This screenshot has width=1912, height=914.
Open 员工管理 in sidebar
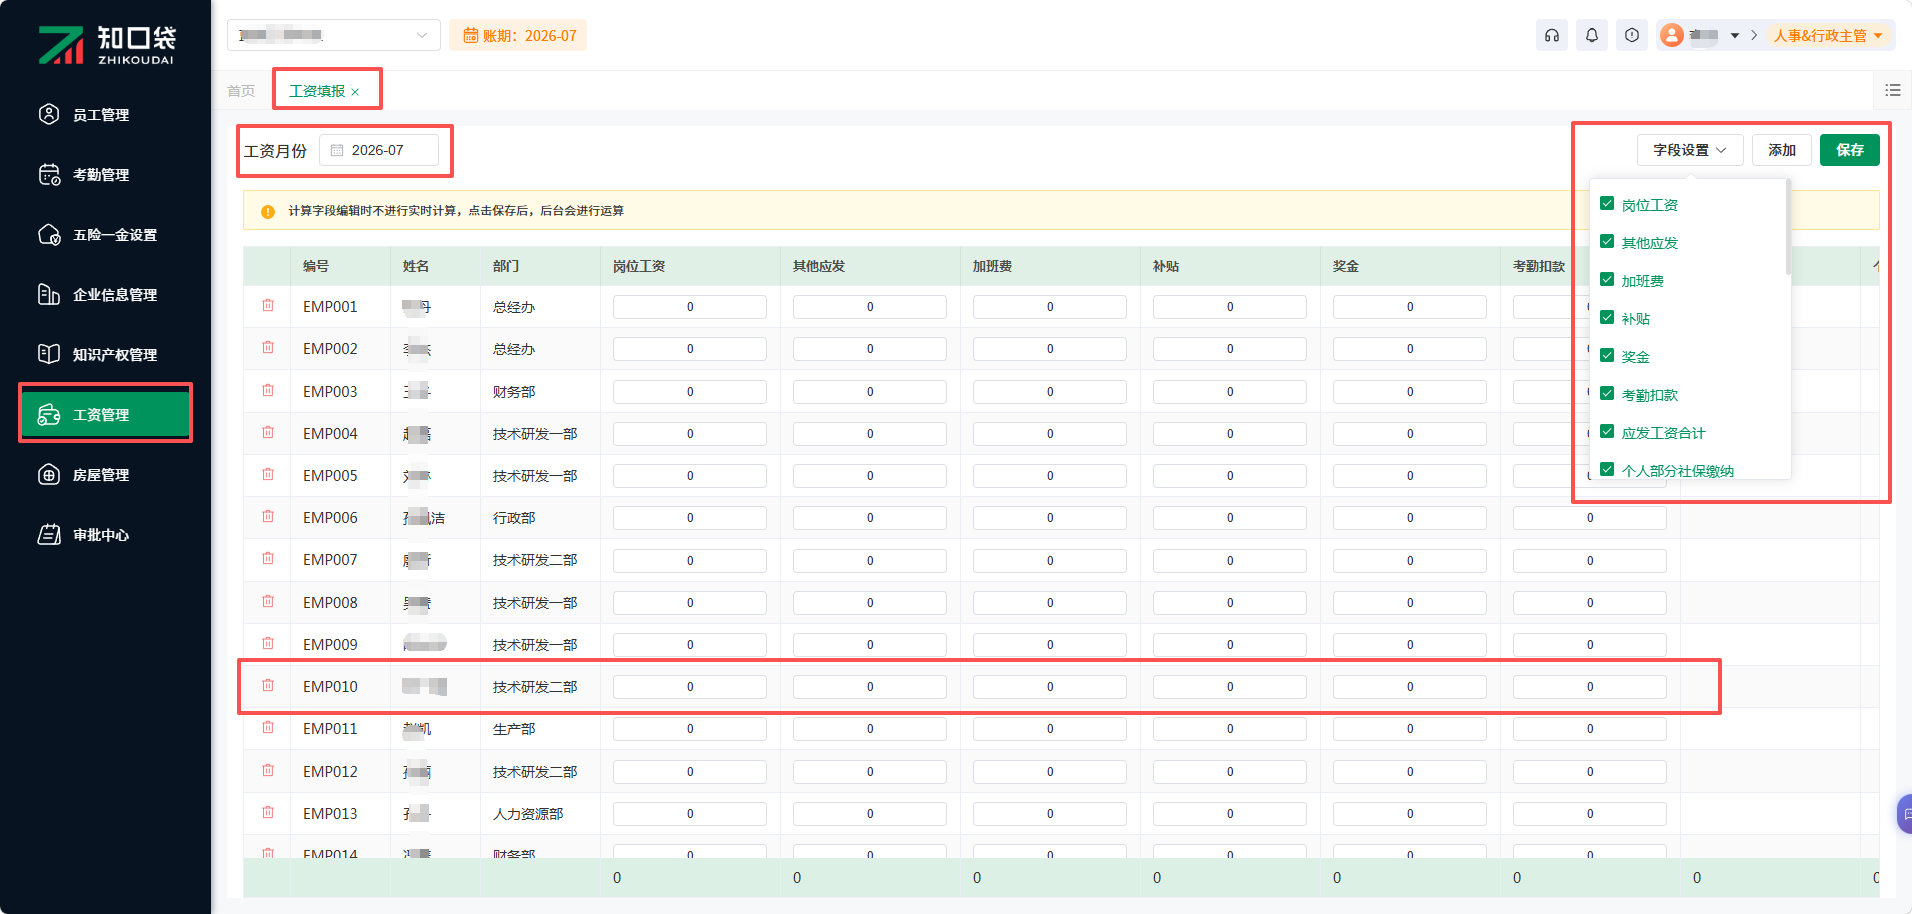click(106, 115)
